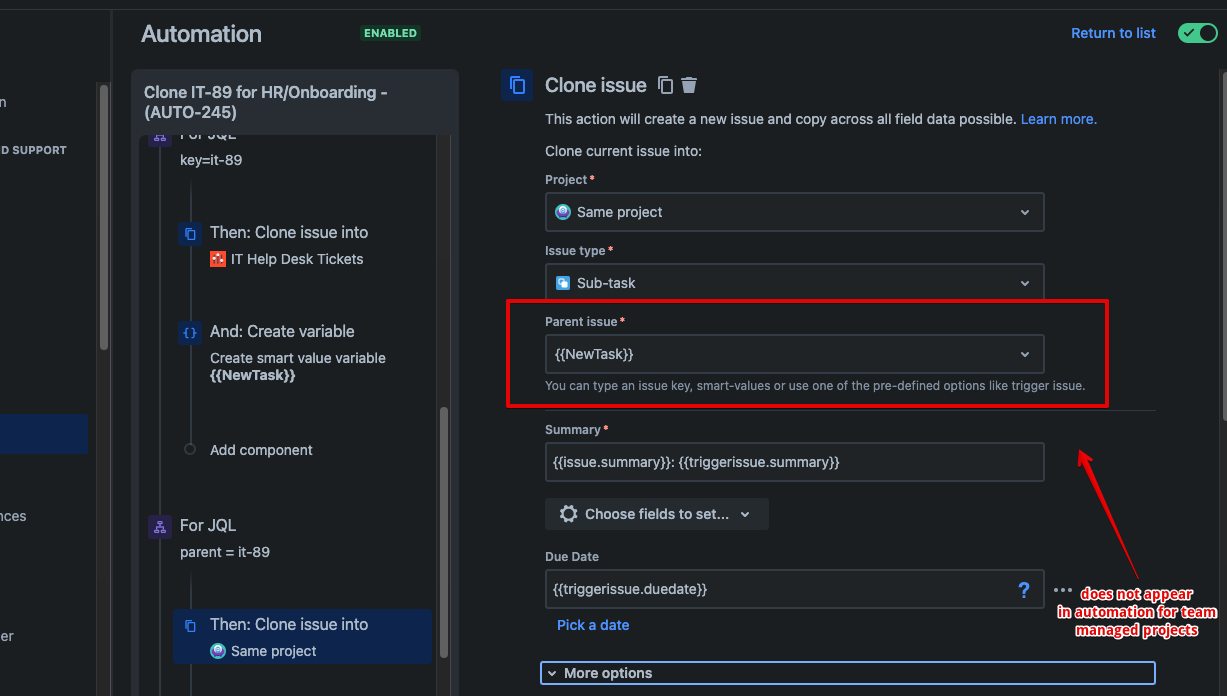Expand the More options section
1227x696 pixels.
[848, 673]
